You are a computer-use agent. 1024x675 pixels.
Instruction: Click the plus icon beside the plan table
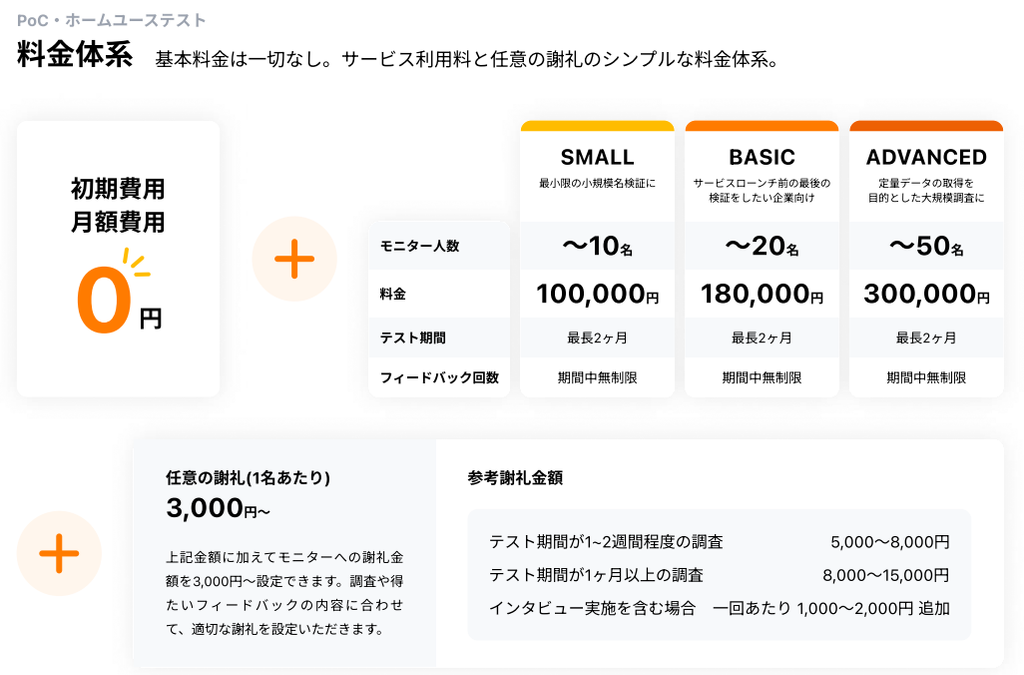tap(294, 259)
